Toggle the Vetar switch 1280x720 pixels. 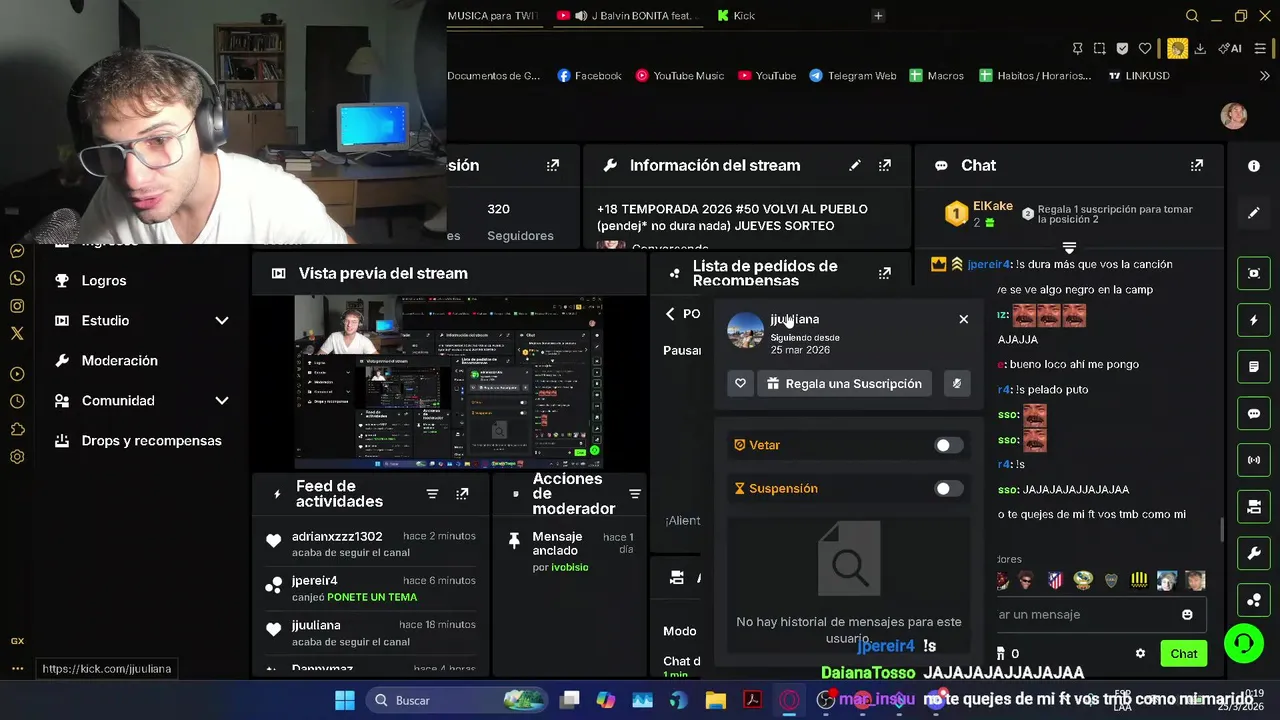(x=948, y=445)
